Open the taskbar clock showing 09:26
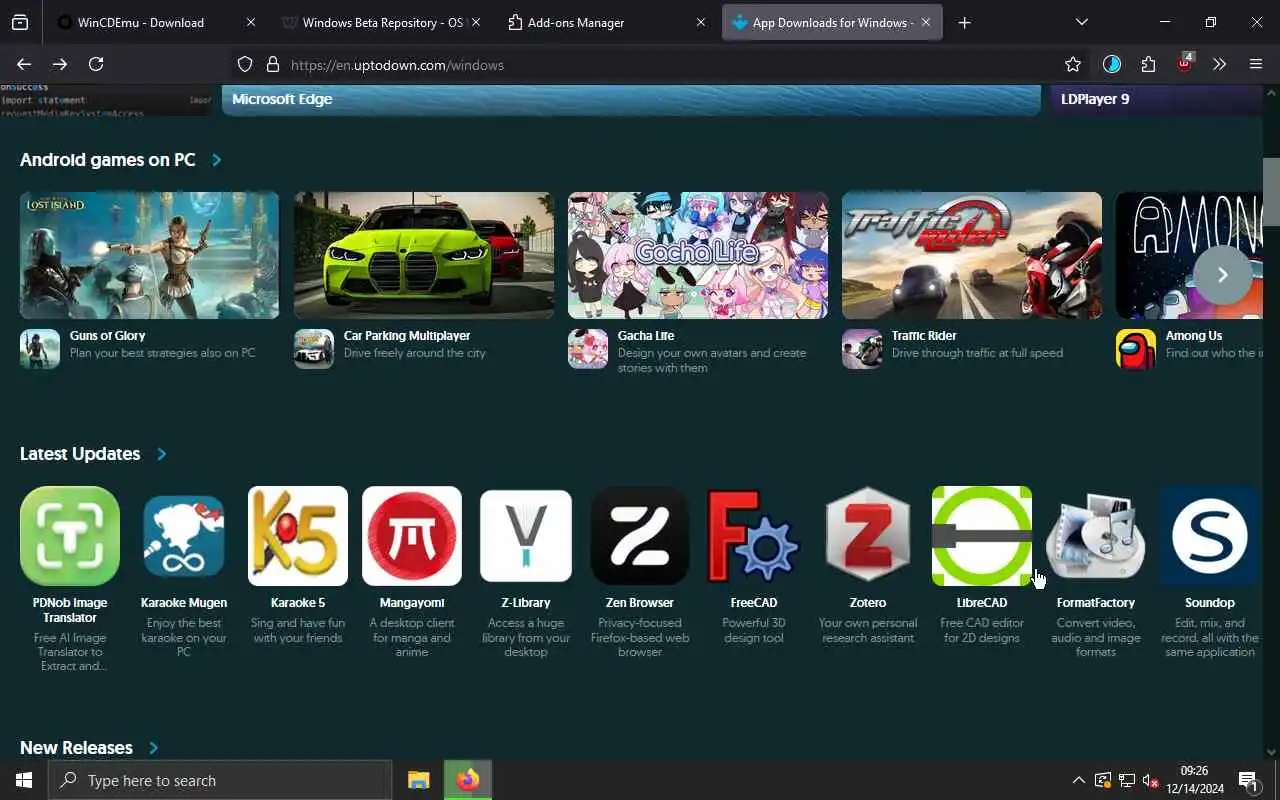The width and height of the screenshot is (1280, 800). coord(1195,780)
